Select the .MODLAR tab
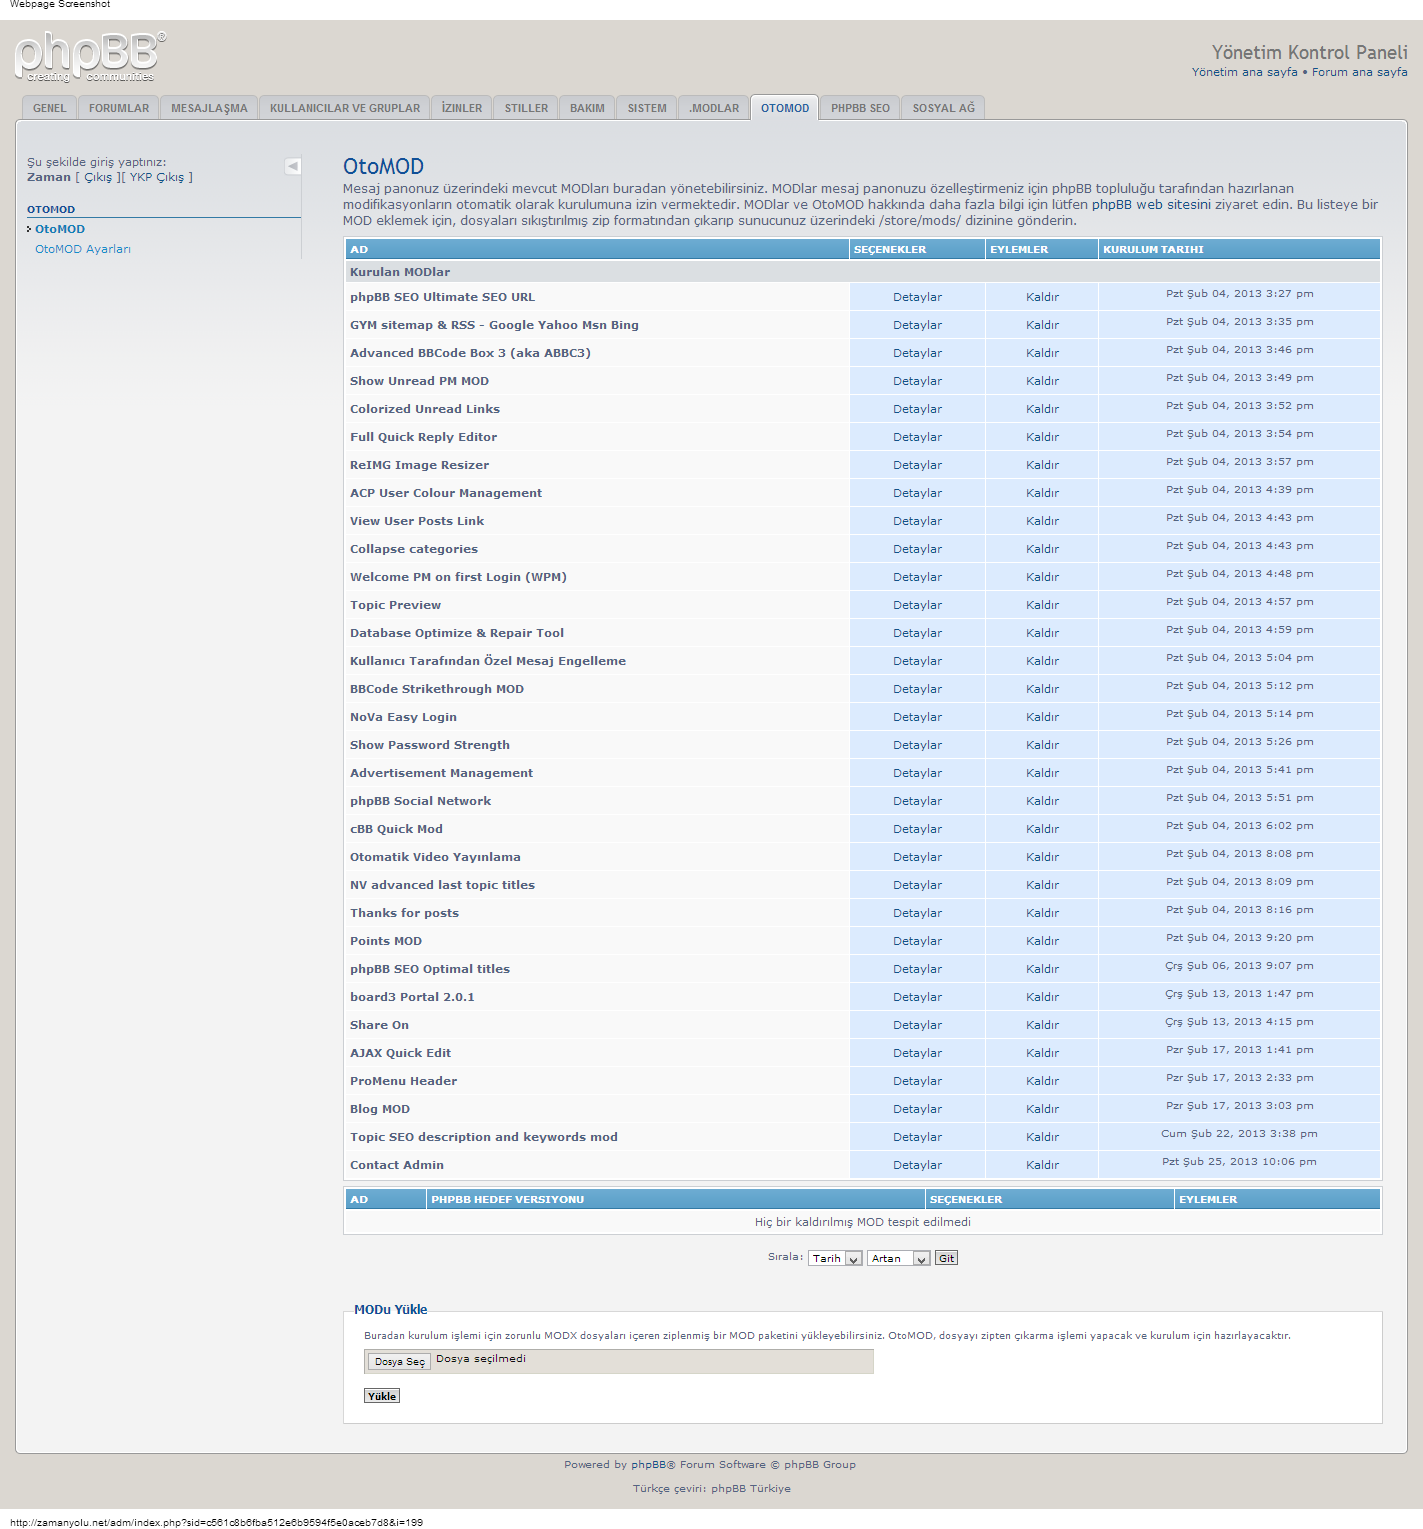This screenshot has width=1423, height=1529. click(x=714, y=108)
